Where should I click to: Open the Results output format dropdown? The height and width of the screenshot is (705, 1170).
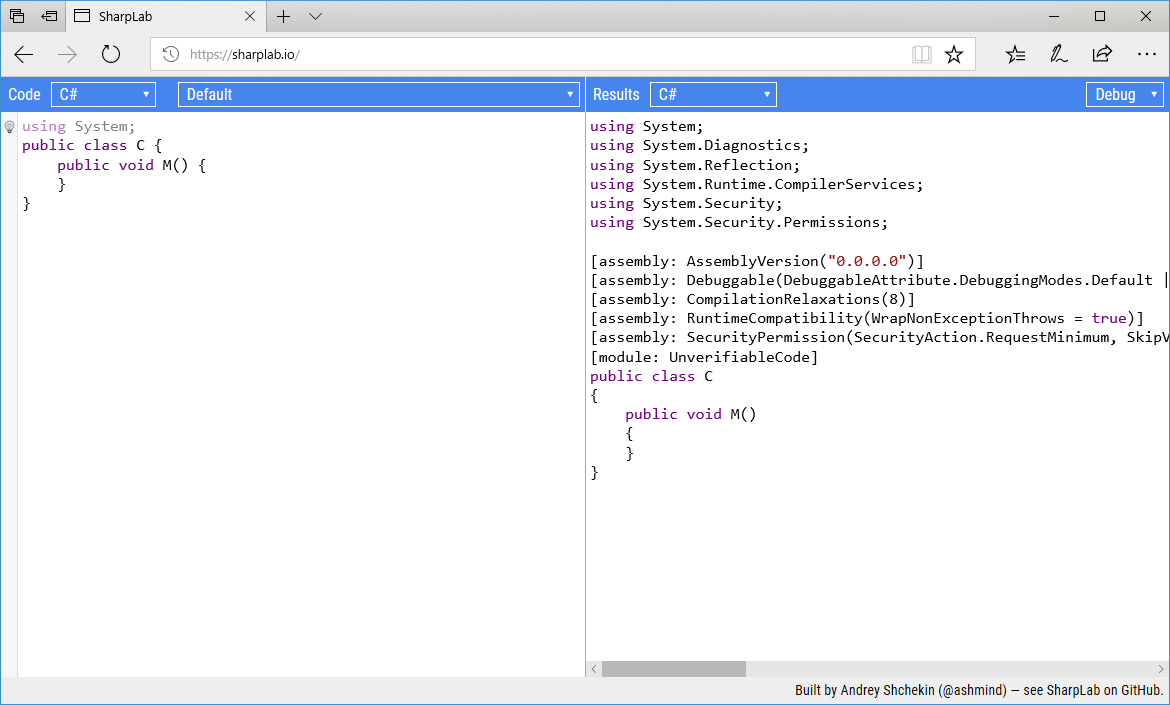713,94
